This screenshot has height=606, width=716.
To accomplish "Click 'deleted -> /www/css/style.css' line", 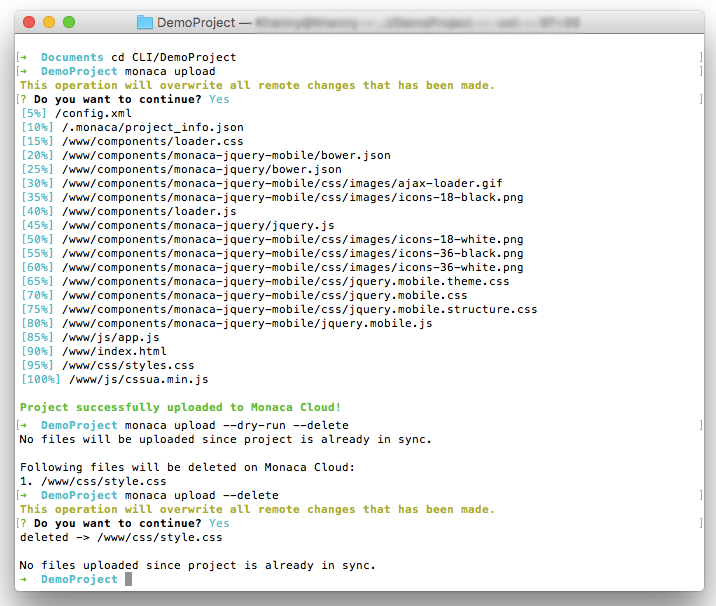I will coord(121,537).
